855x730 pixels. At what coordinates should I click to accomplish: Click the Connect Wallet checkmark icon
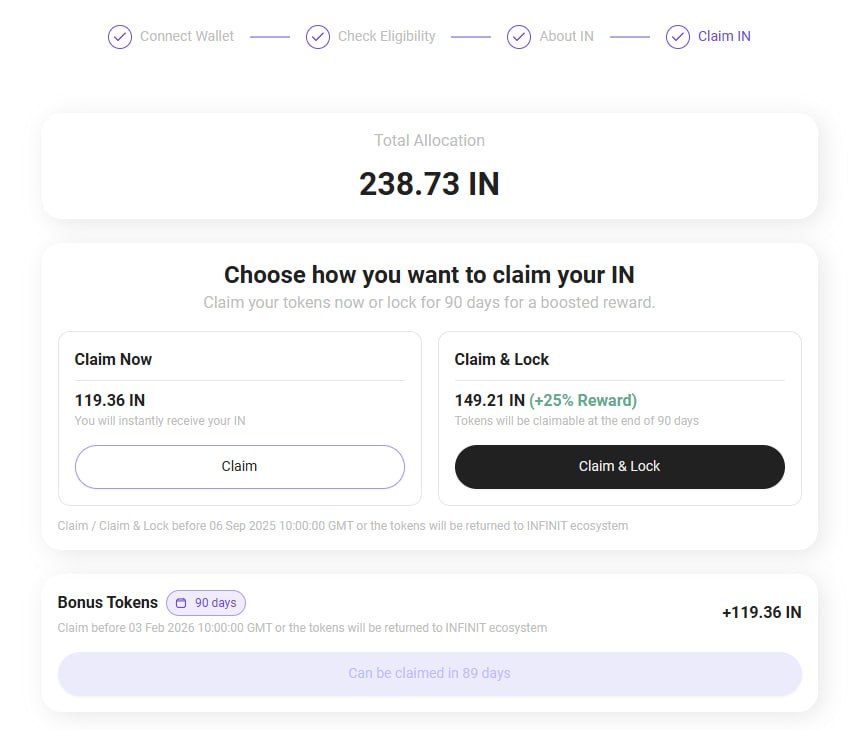tap(119, 37)
